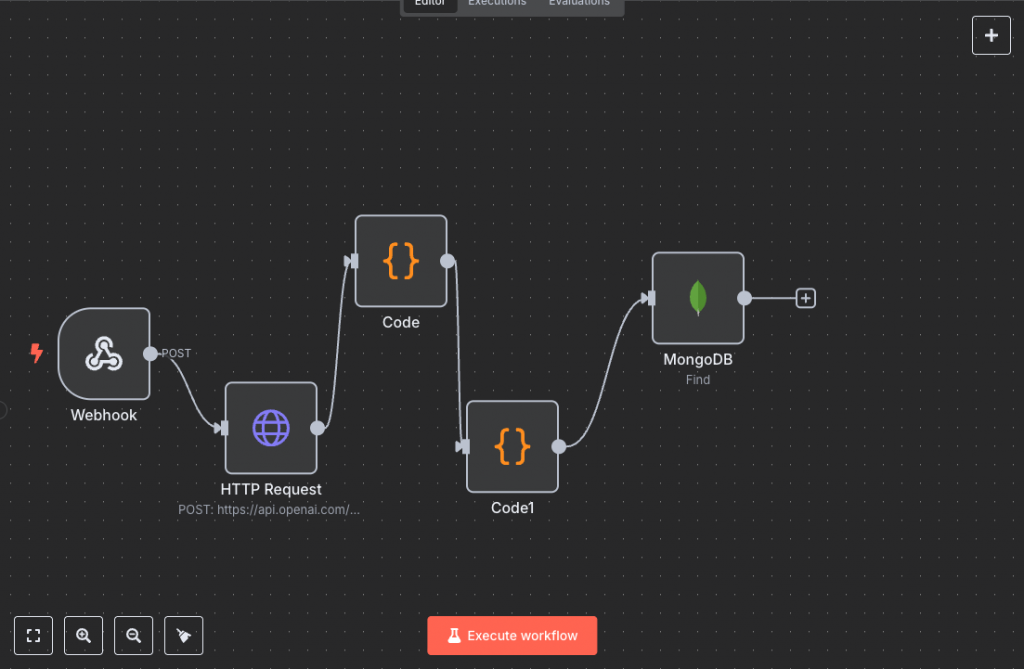Stay on the Editor tab
1024x669 pixels.
[429, 3]
